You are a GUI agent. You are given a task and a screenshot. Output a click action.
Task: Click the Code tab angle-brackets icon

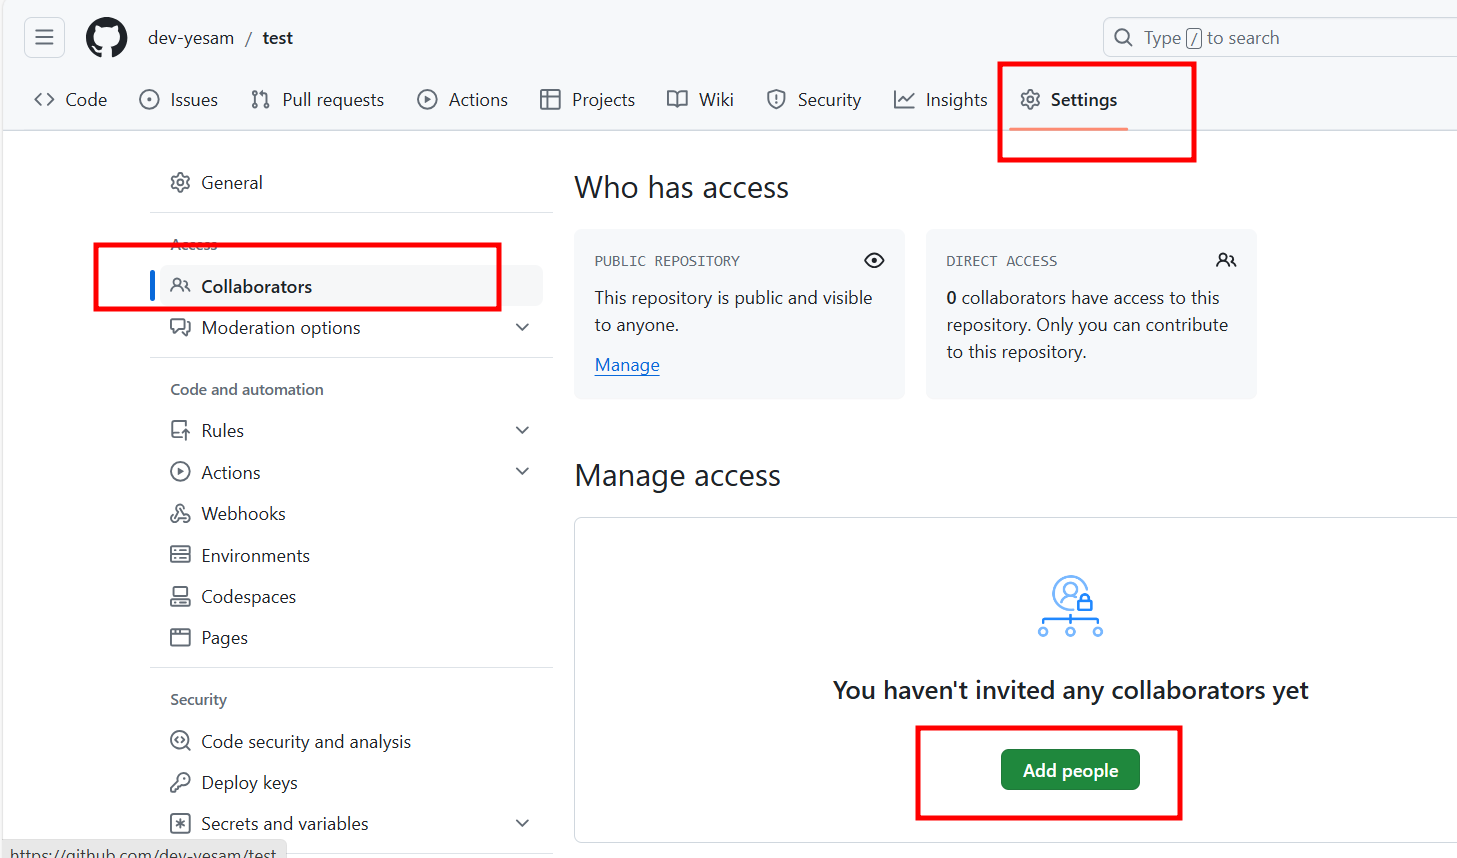point(44,99)
